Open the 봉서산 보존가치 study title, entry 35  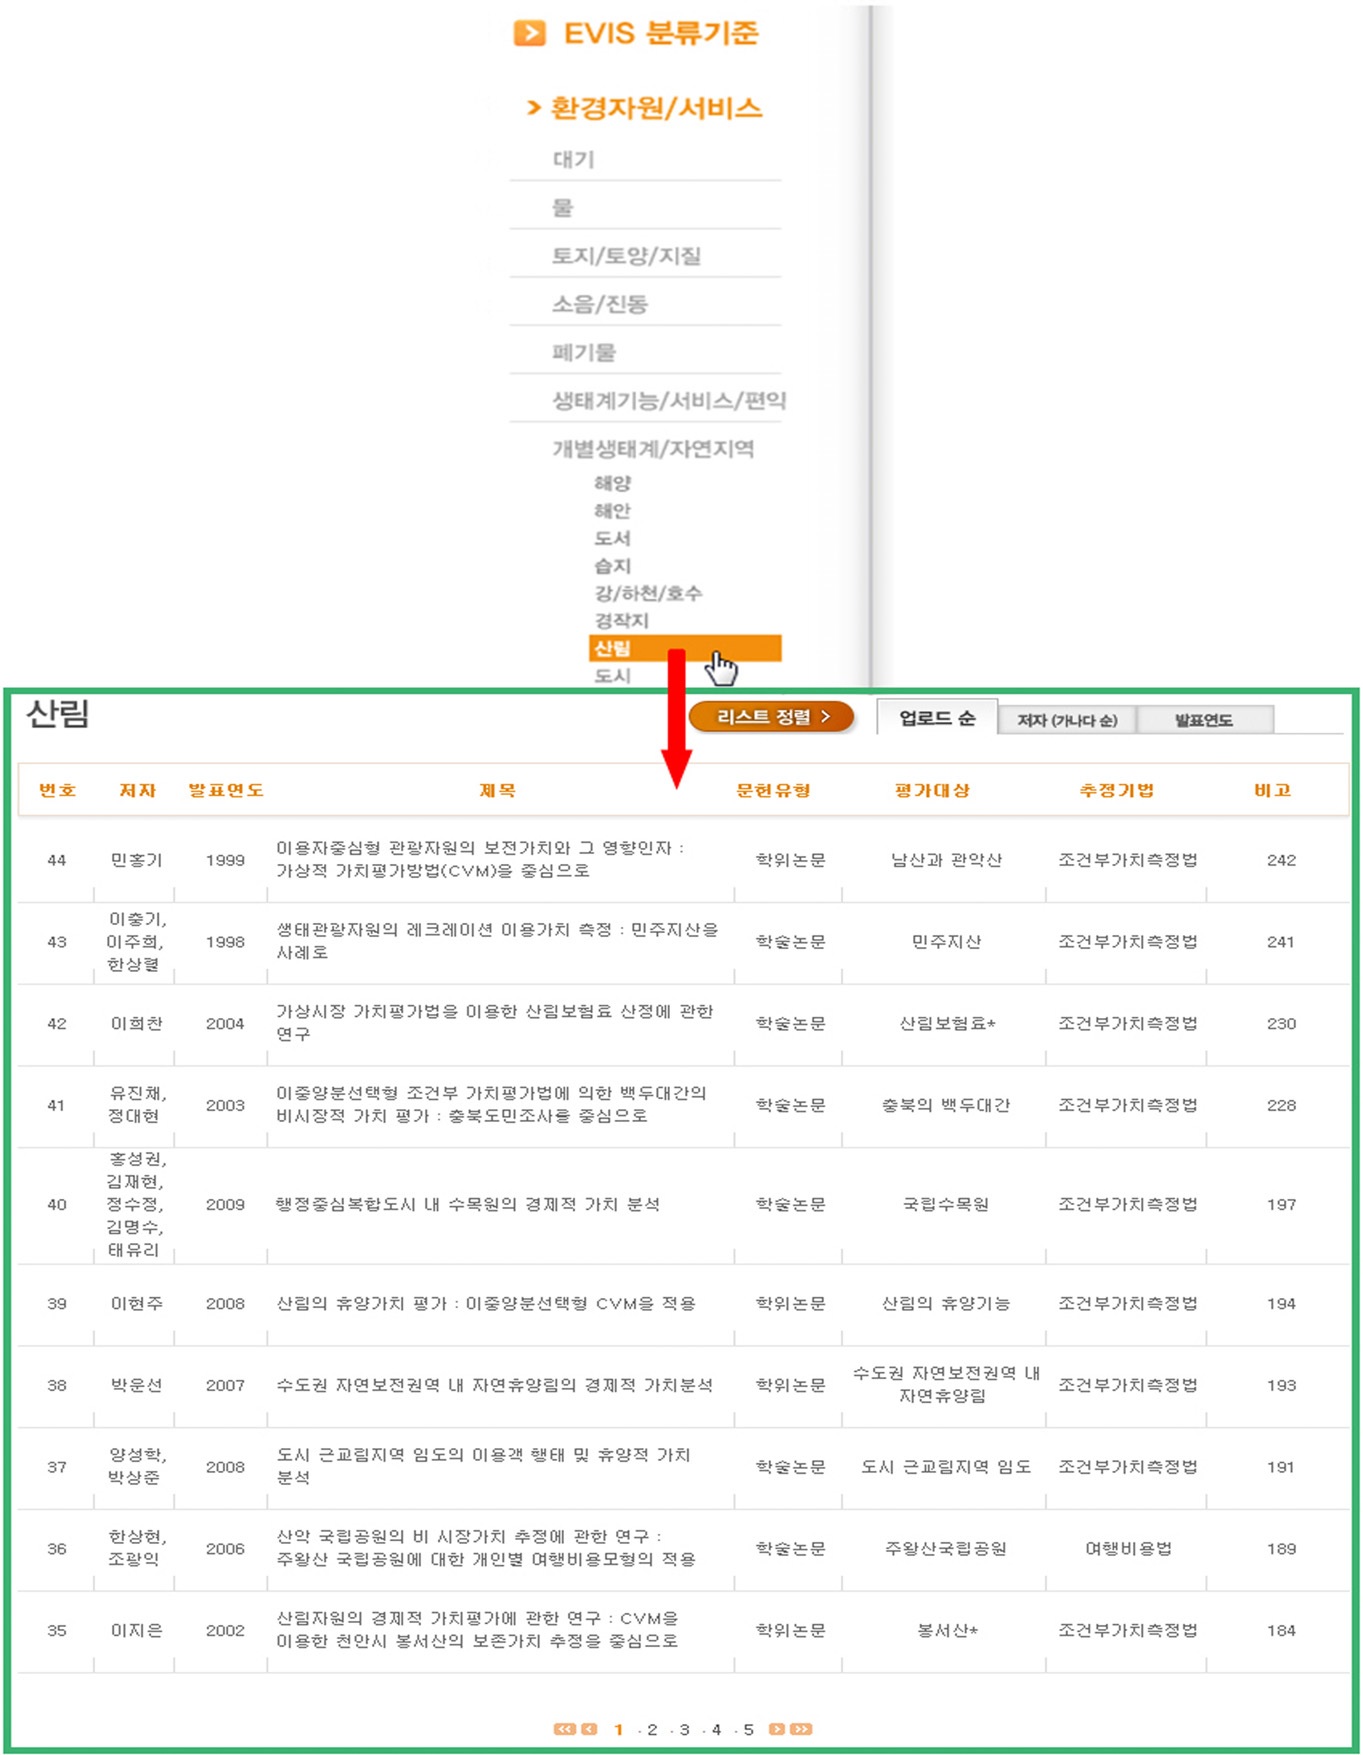point(477,1630)
